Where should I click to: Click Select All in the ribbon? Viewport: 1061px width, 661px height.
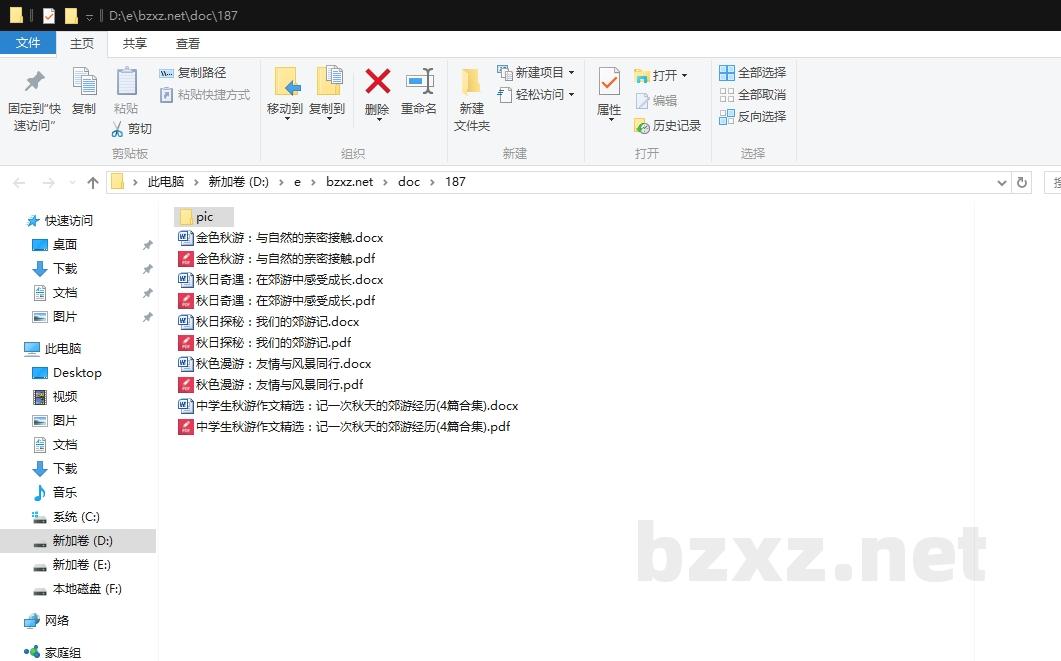click(x=752, y=73)
